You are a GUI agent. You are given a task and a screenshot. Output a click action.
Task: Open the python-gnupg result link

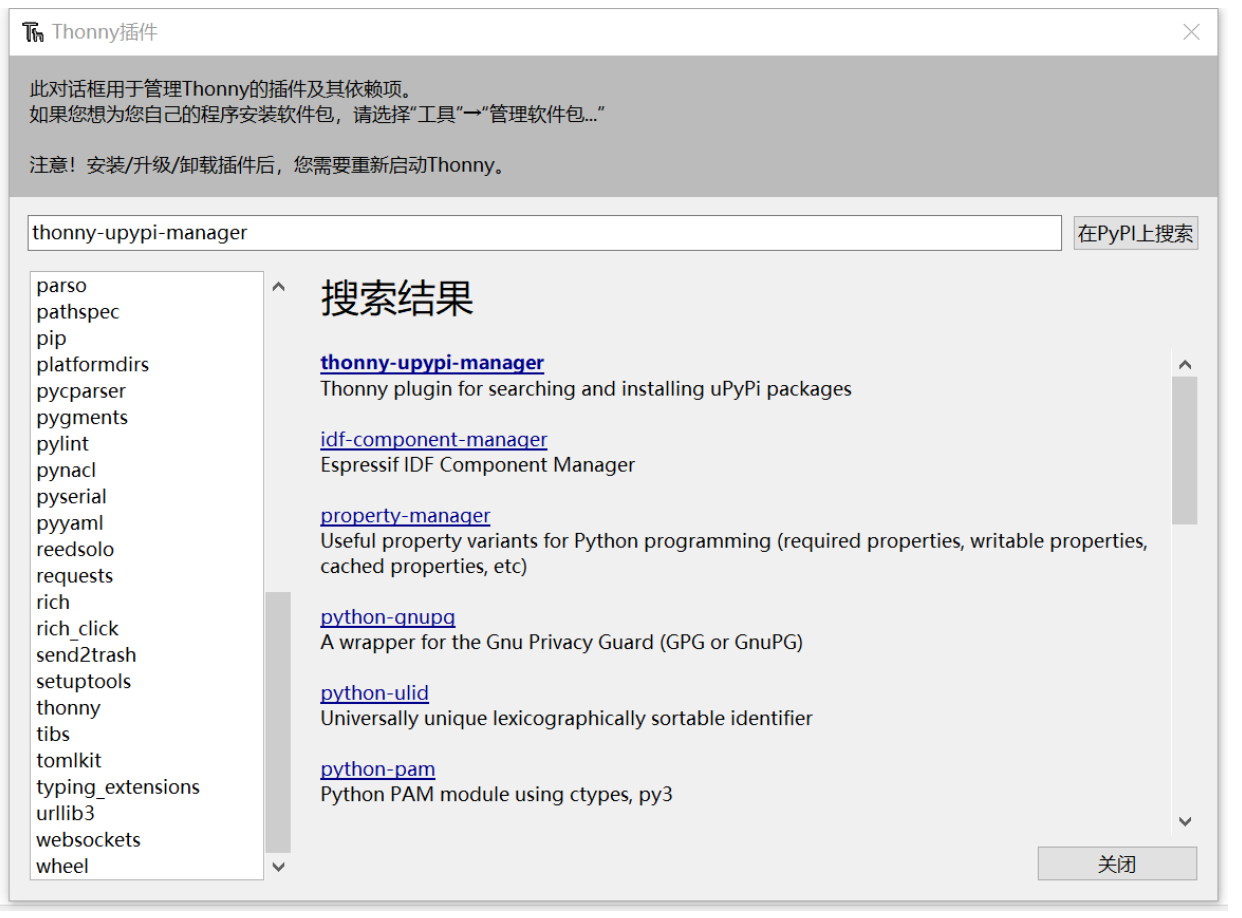(x=387, y=617)
